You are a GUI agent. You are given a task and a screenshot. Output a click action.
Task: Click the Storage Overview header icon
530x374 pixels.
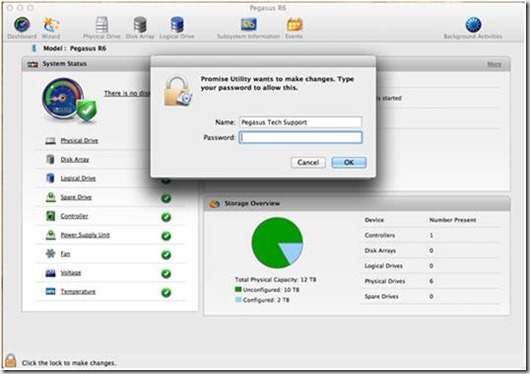click(x=215, y=204)
